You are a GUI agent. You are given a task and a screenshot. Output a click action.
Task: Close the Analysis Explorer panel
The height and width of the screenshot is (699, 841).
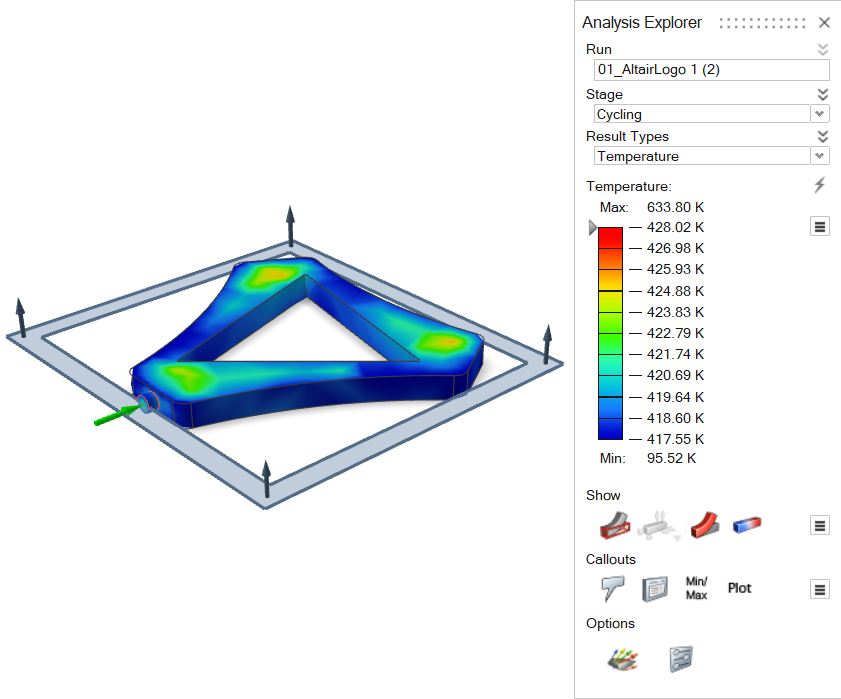point(824,23)
